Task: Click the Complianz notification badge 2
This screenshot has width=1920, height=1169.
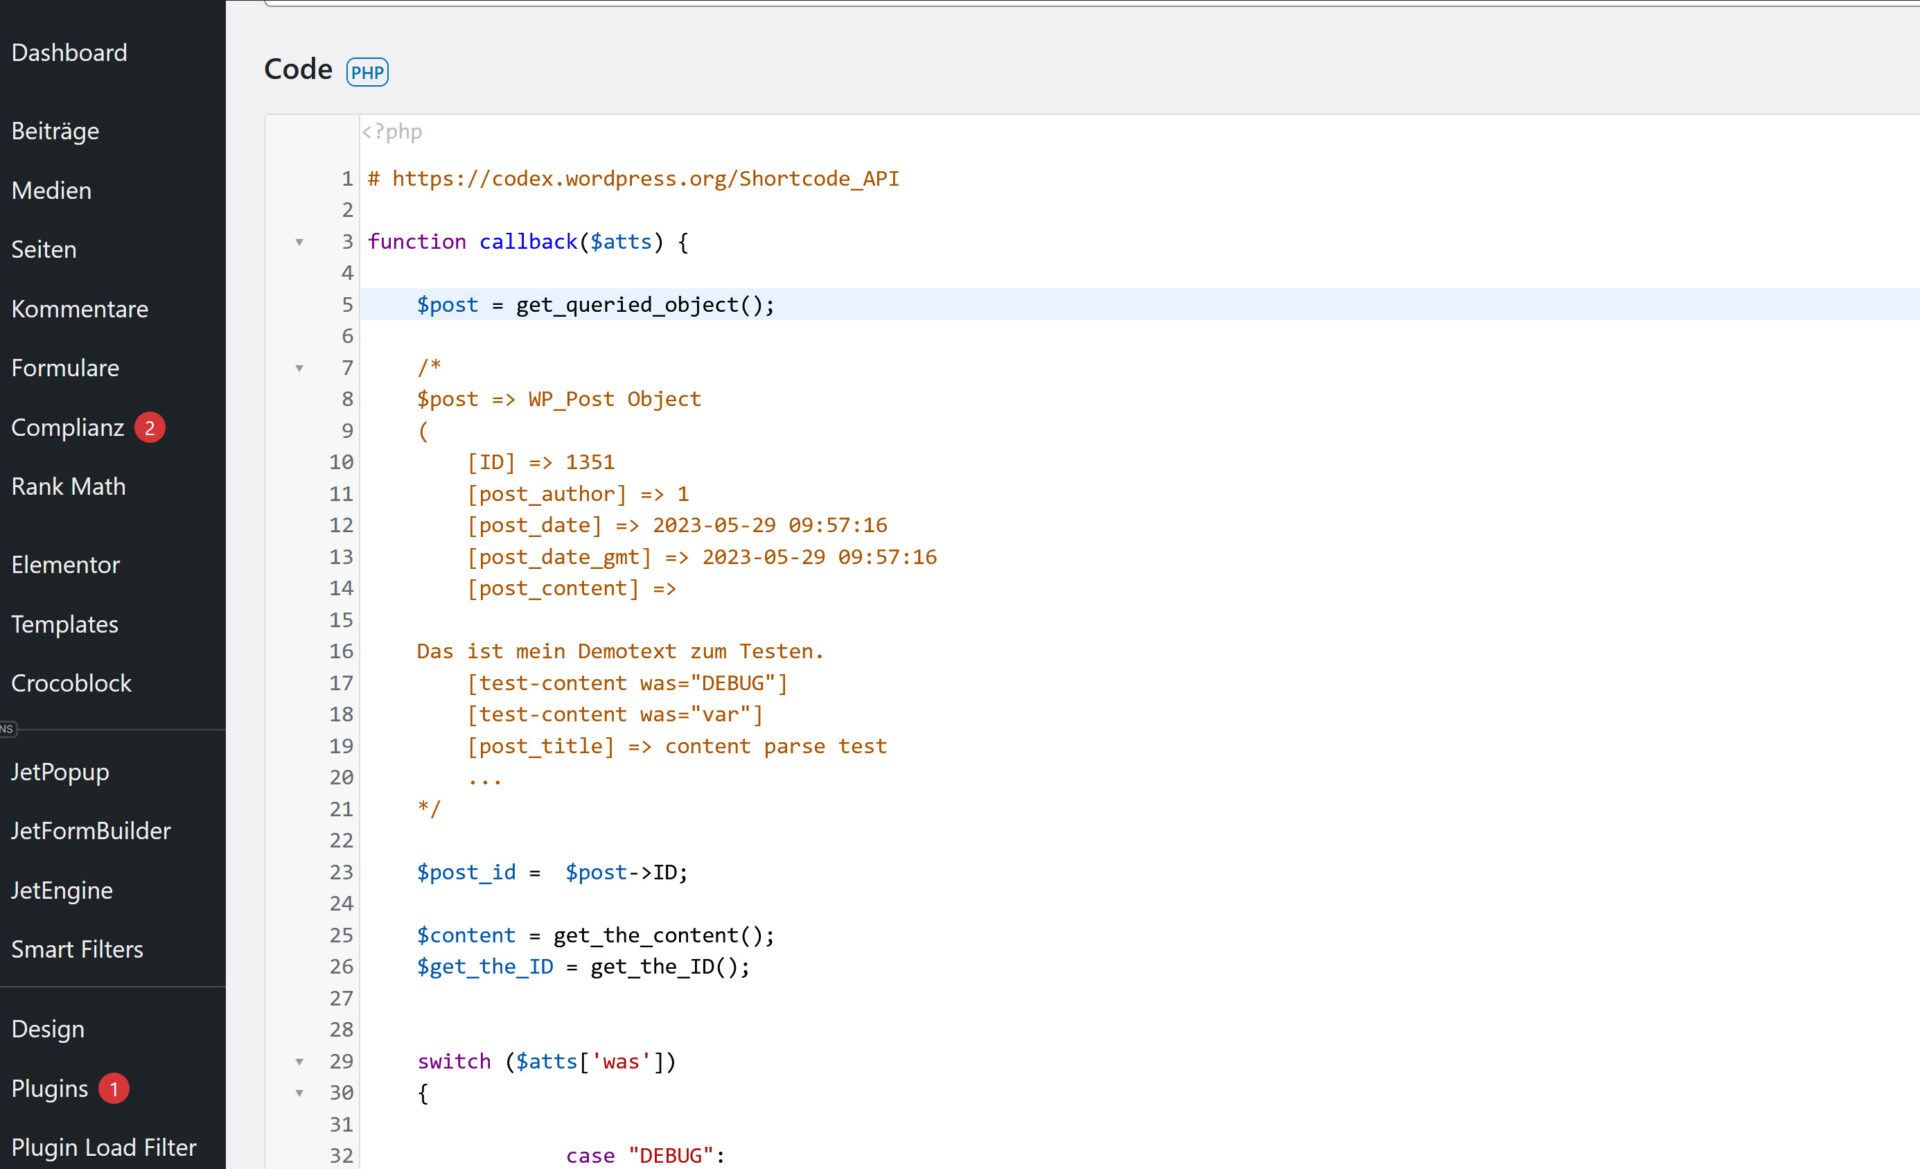Action: 150,428
